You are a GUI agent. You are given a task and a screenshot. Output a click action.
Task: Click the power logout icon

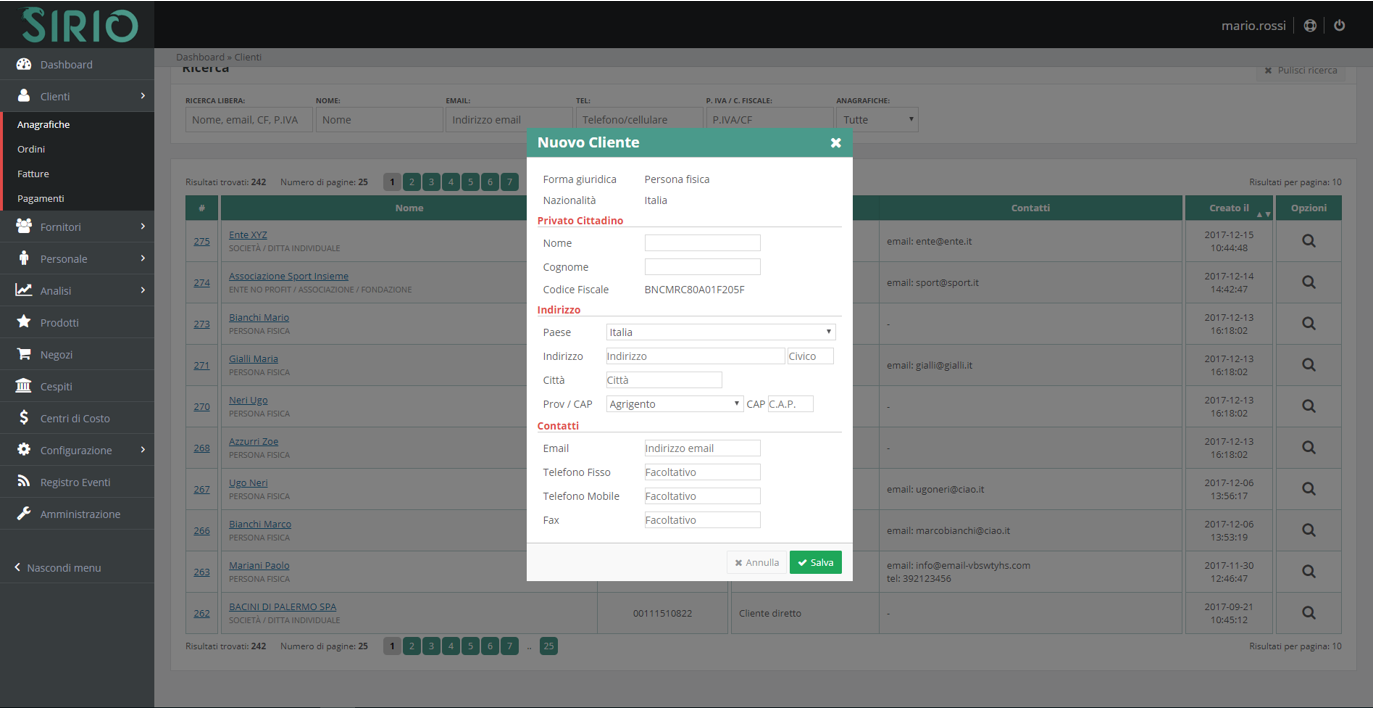click(1339, 25)
